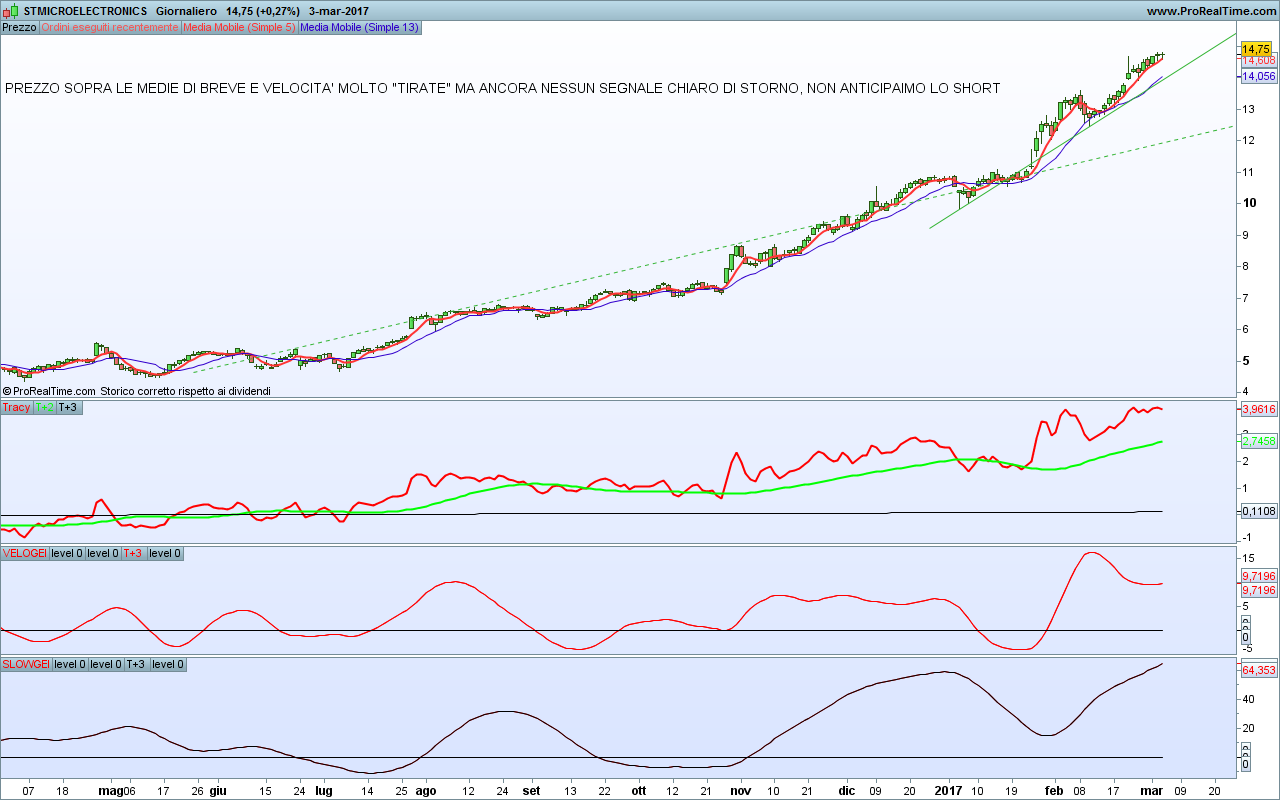This screenshot has width=1280, height=800.
Task: Select the VELOGEI indicator label
Action: pyautogui.click(x=24, y=553)
